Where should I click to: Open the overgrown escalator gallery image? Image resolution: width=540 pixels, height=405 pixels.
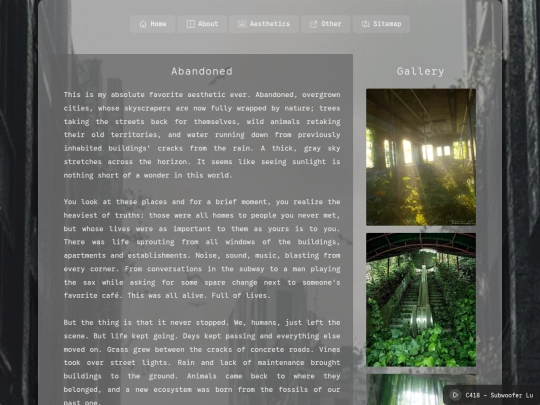click(421, 300)
